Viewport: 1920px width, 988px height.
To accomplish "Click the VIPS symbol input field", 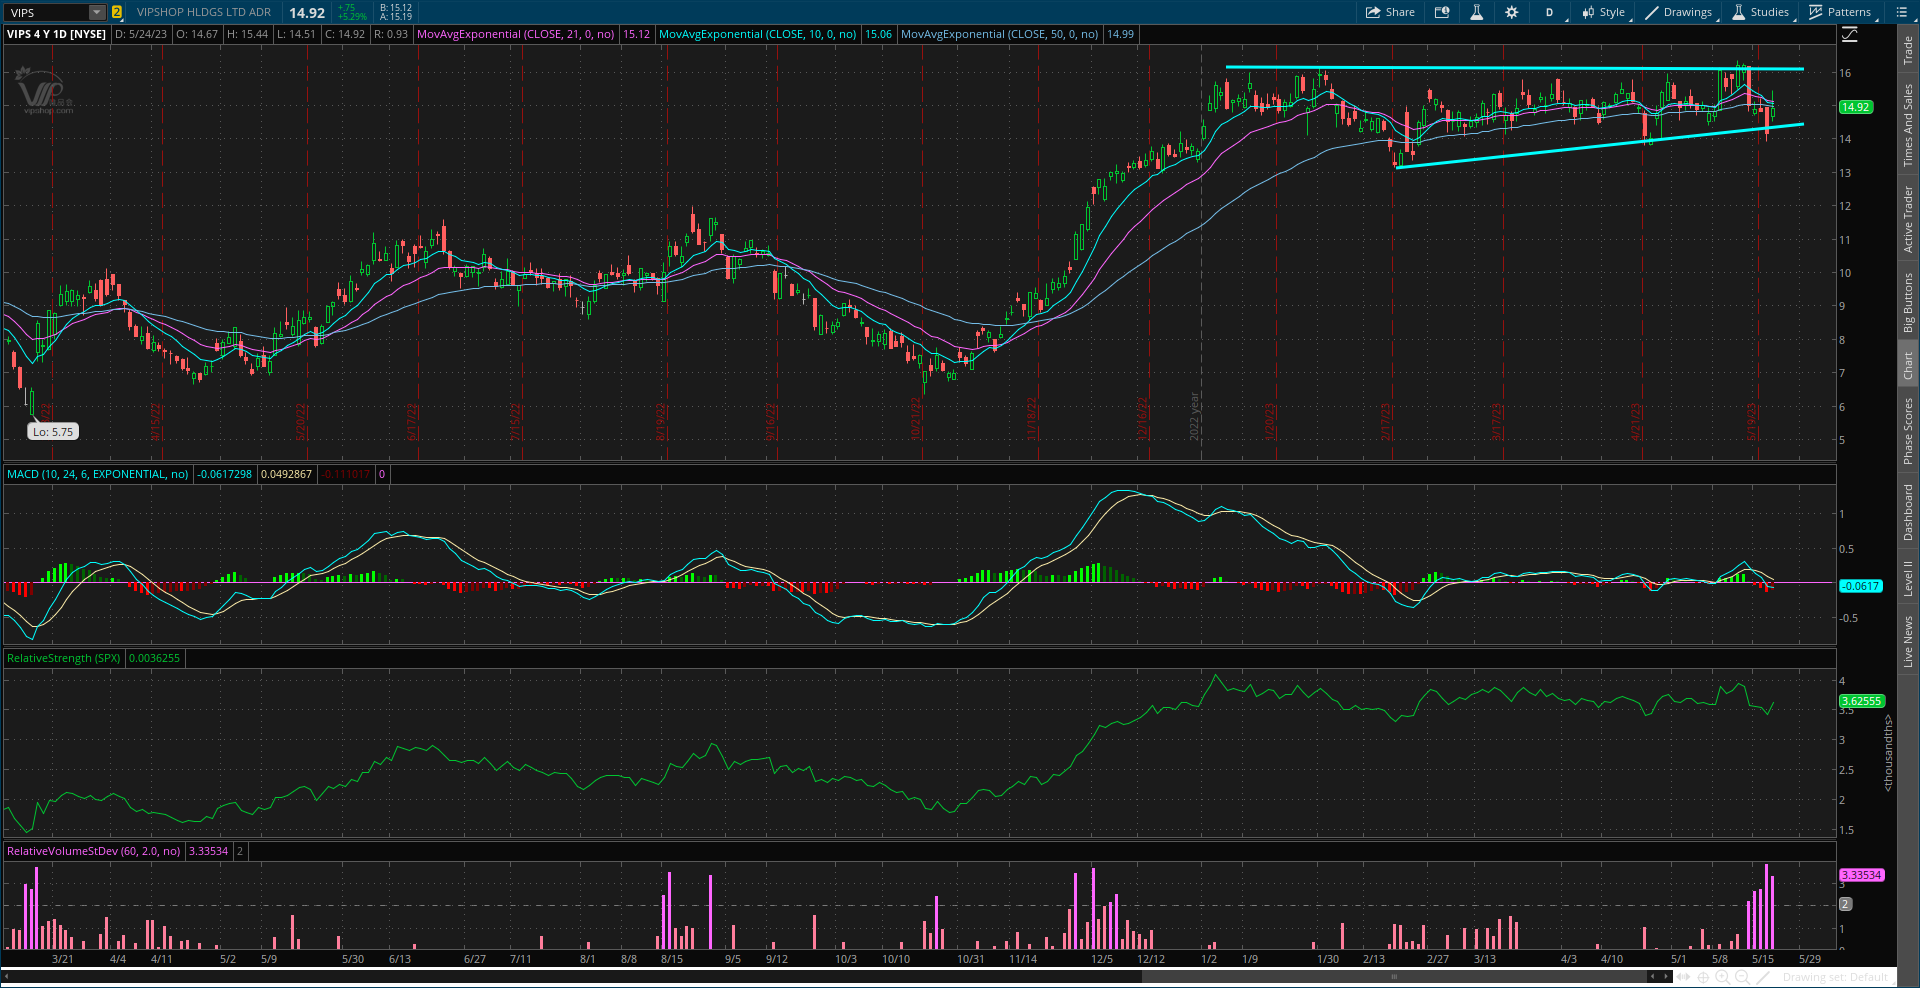I will tap(47, 12).
